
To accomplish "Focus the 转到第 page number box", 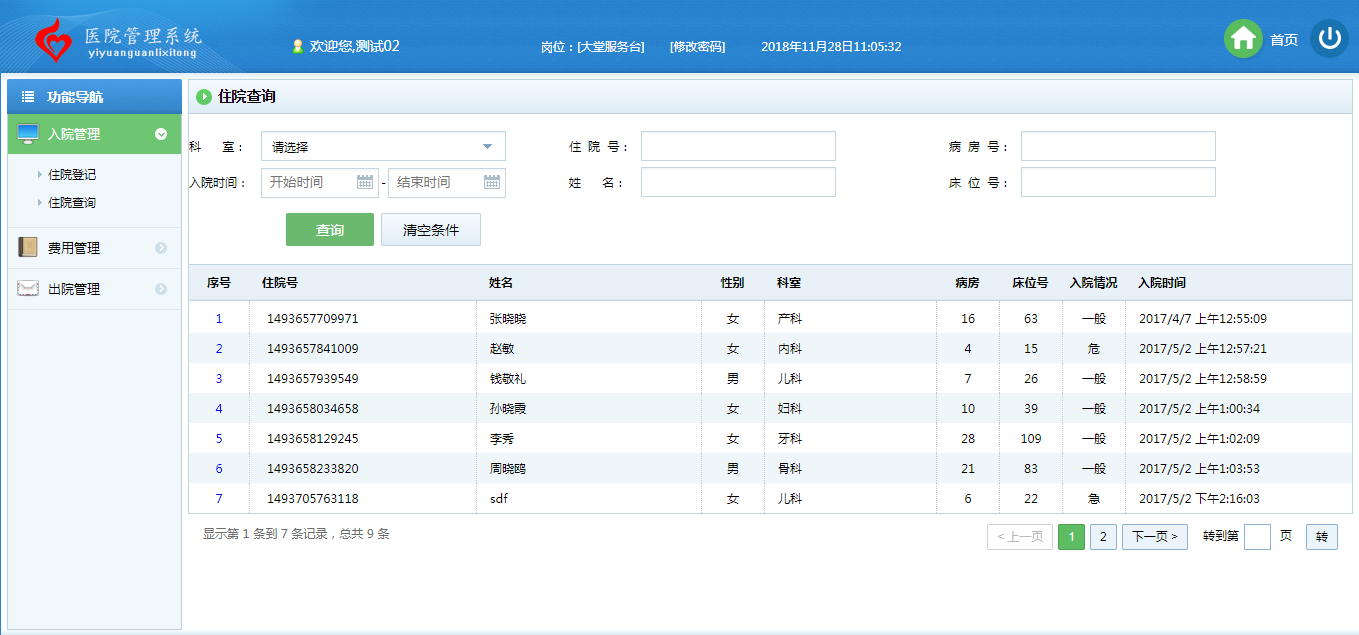I will pos(1257,537).
